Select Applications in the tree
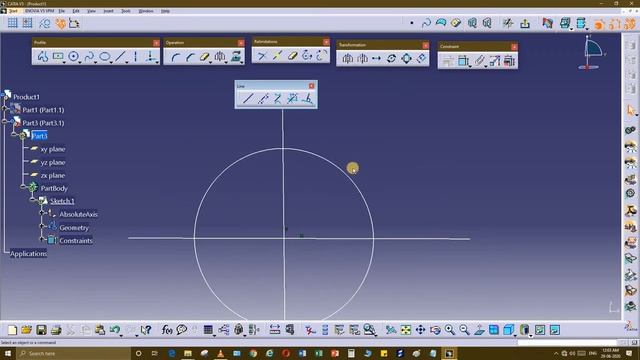640x360 pixels. pyautogui.click(x=29, y=254)
